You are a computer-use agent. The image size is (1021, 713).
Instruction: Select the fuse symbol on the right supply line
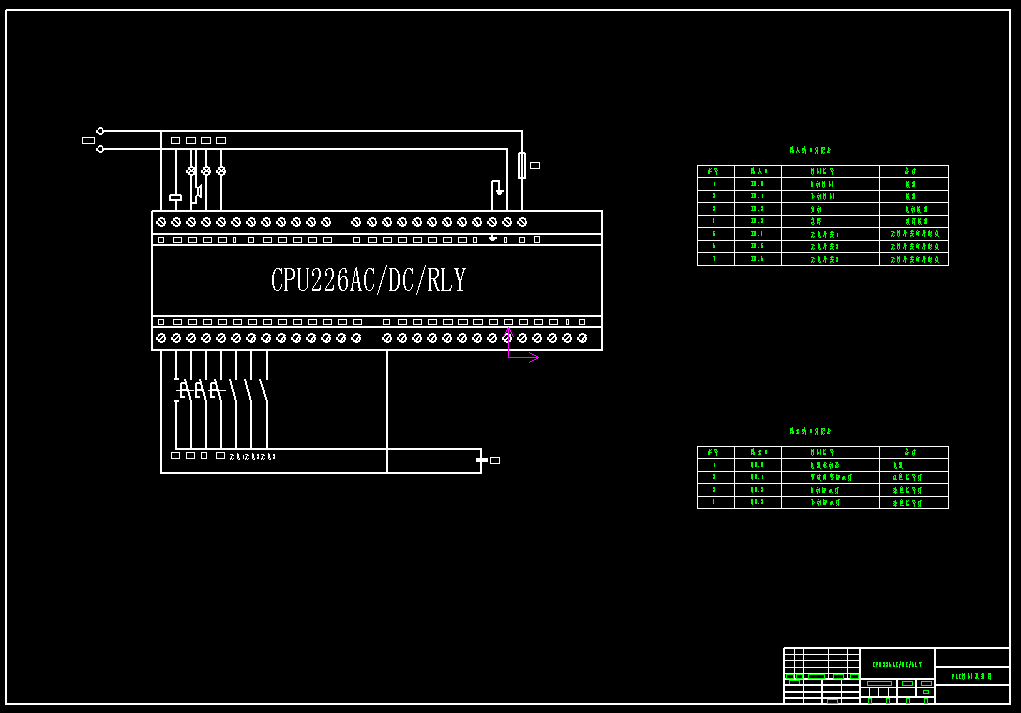point(522,165)
